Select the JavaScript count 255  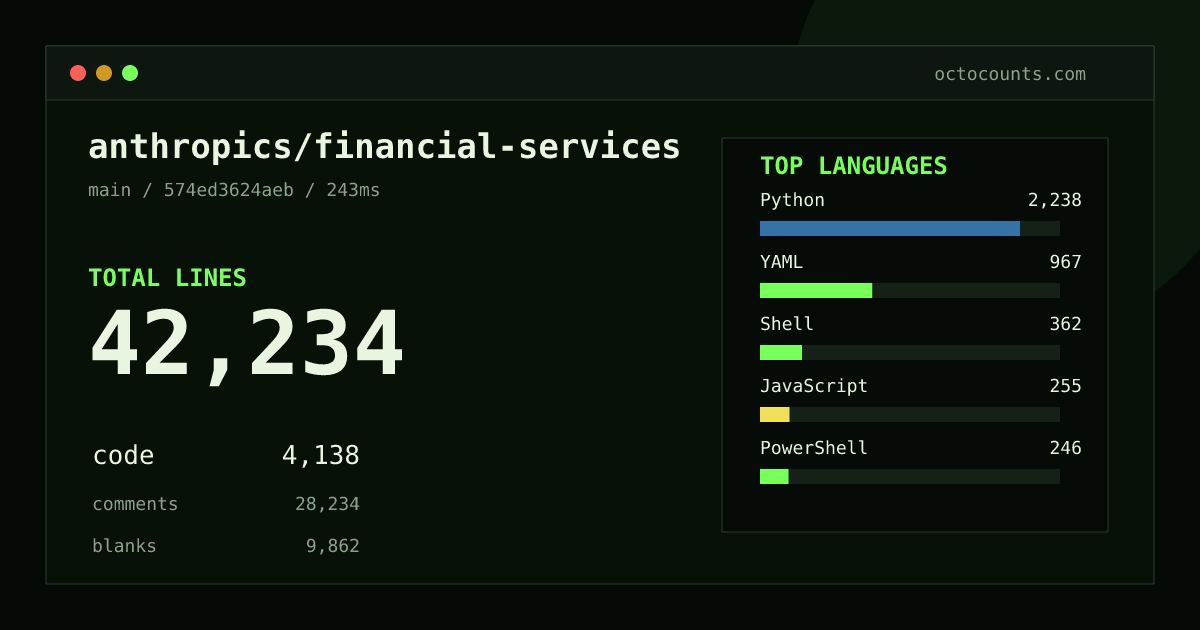(x=1065, y=386)
